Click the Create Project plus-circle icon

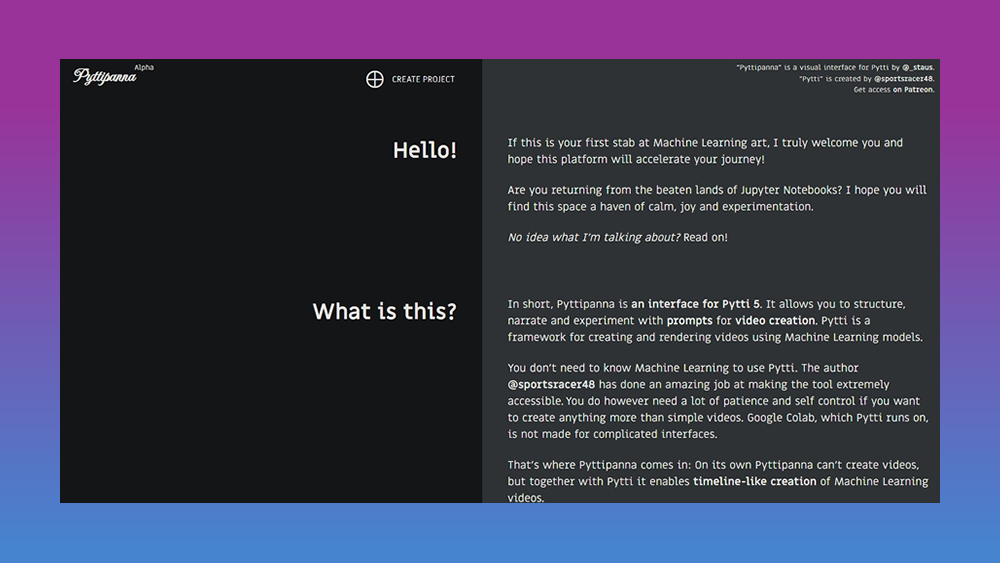pos(375,79)
